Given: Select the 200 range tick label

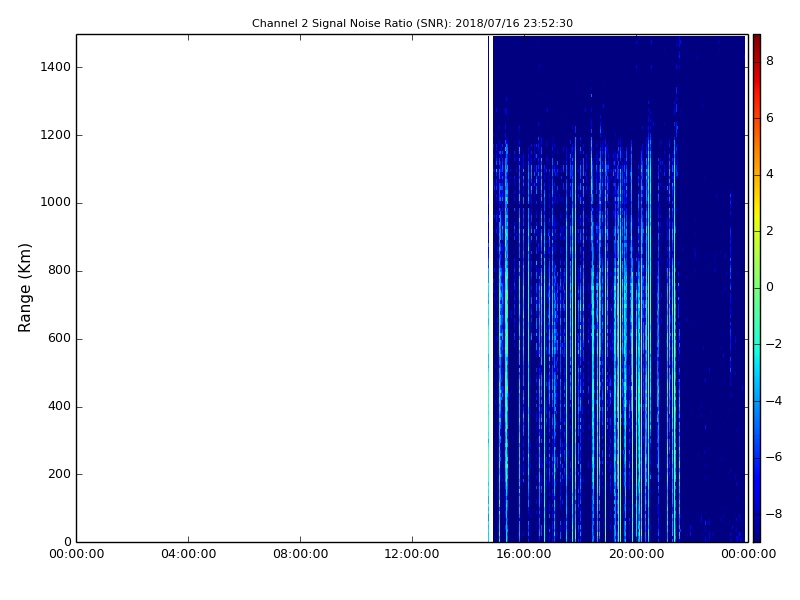Looking at the screenshot, I should [59, 474].
